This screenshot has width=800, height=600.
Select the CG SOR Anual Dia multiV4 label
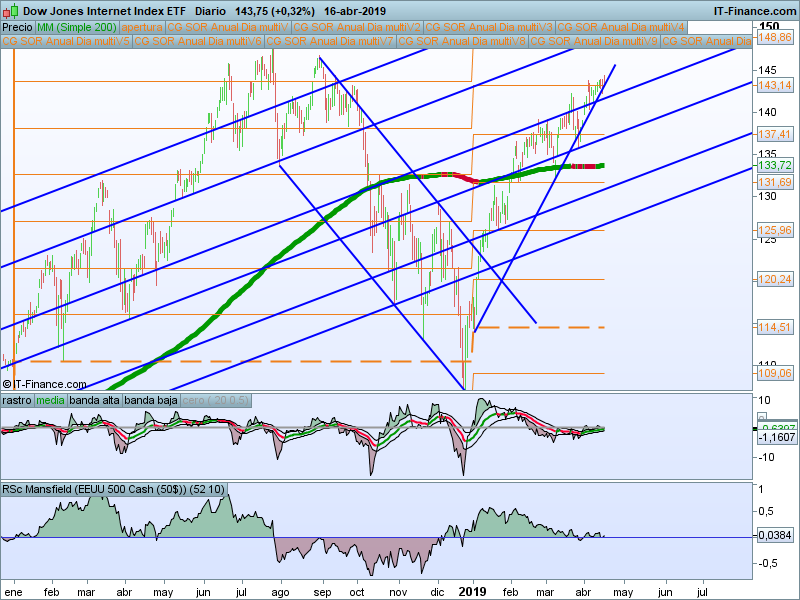coord(621,27)
